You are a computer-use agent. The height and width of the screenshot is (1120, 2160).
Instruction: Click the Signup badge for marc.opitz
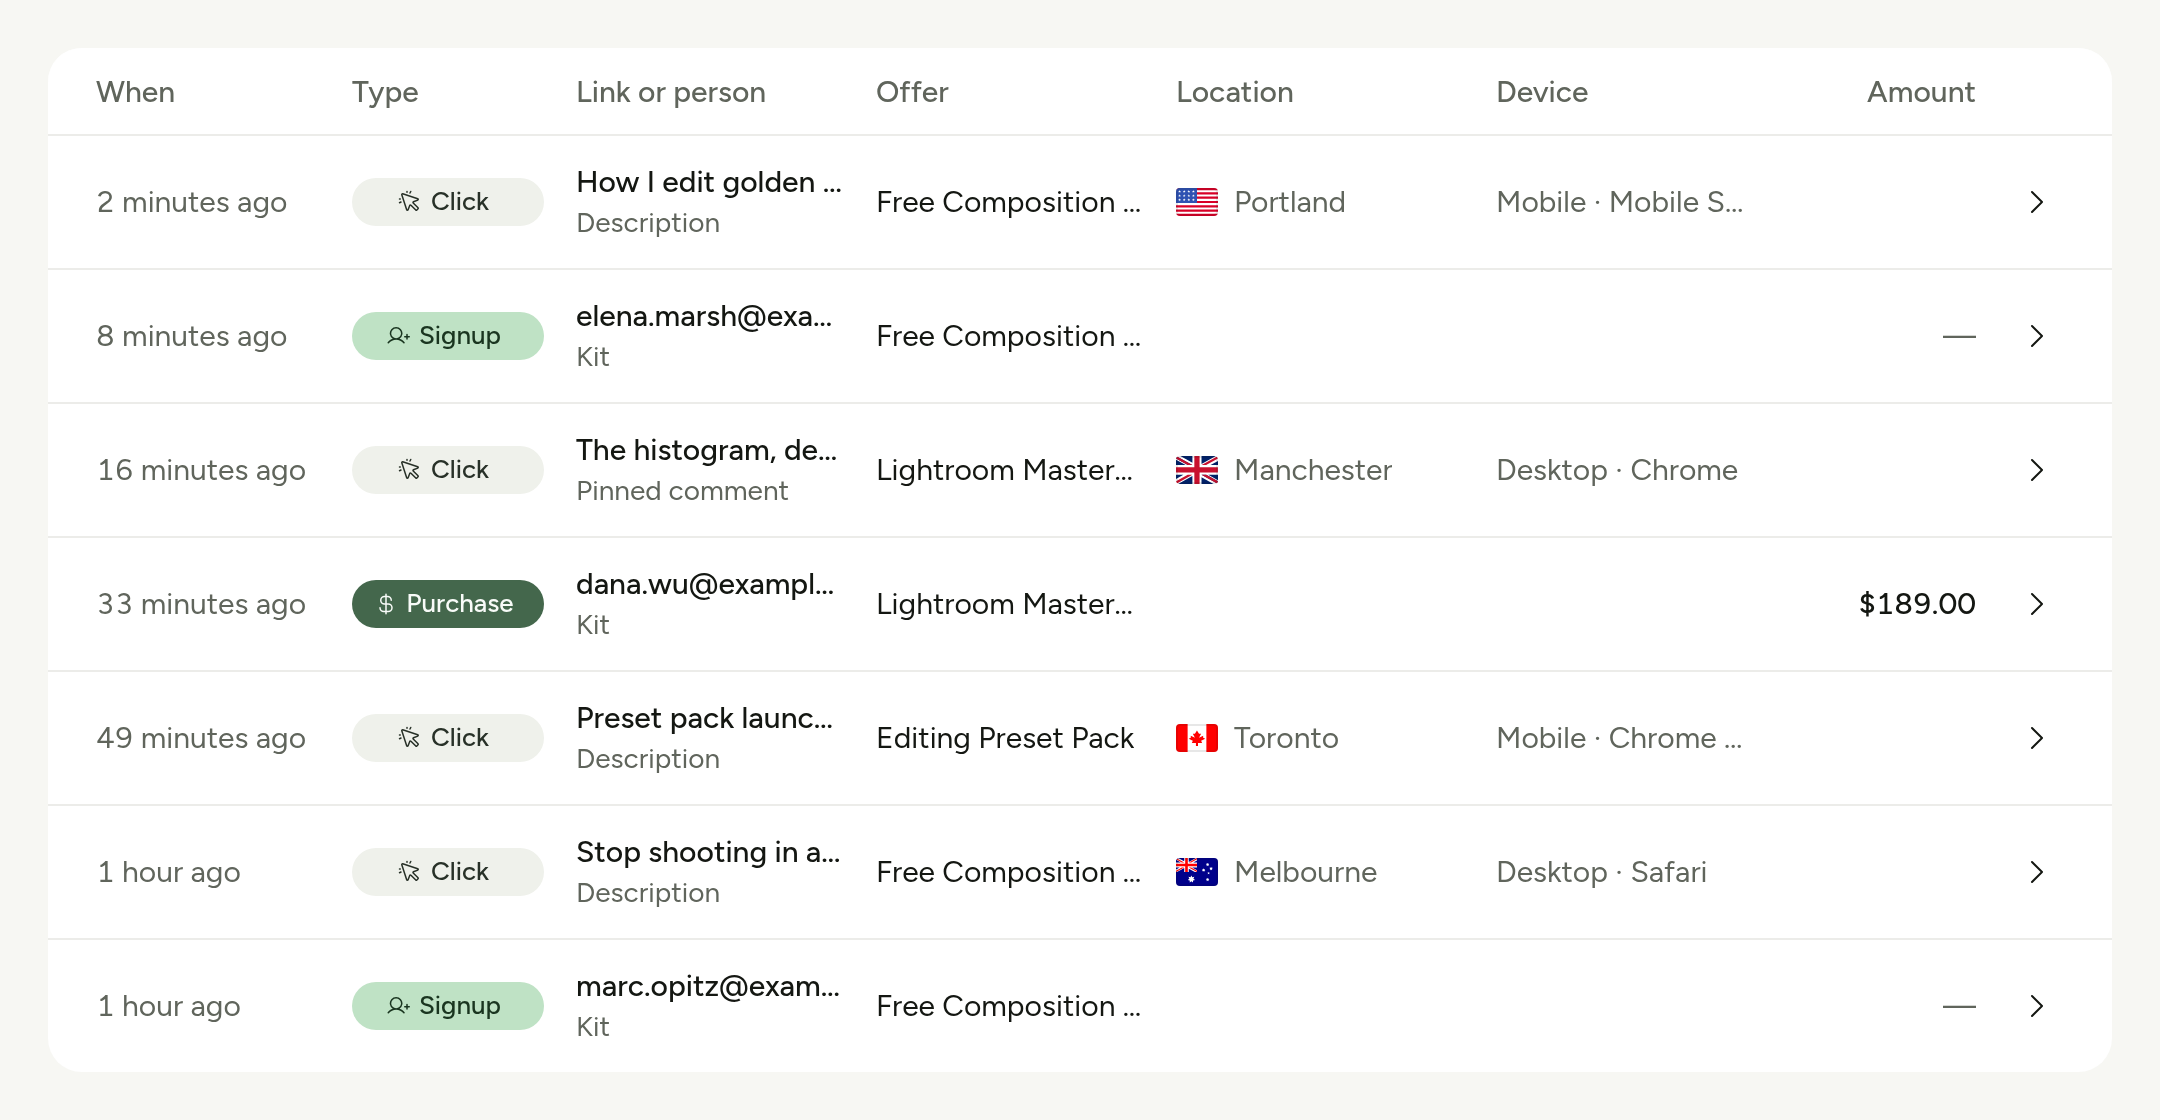[x=447, y=1006]
